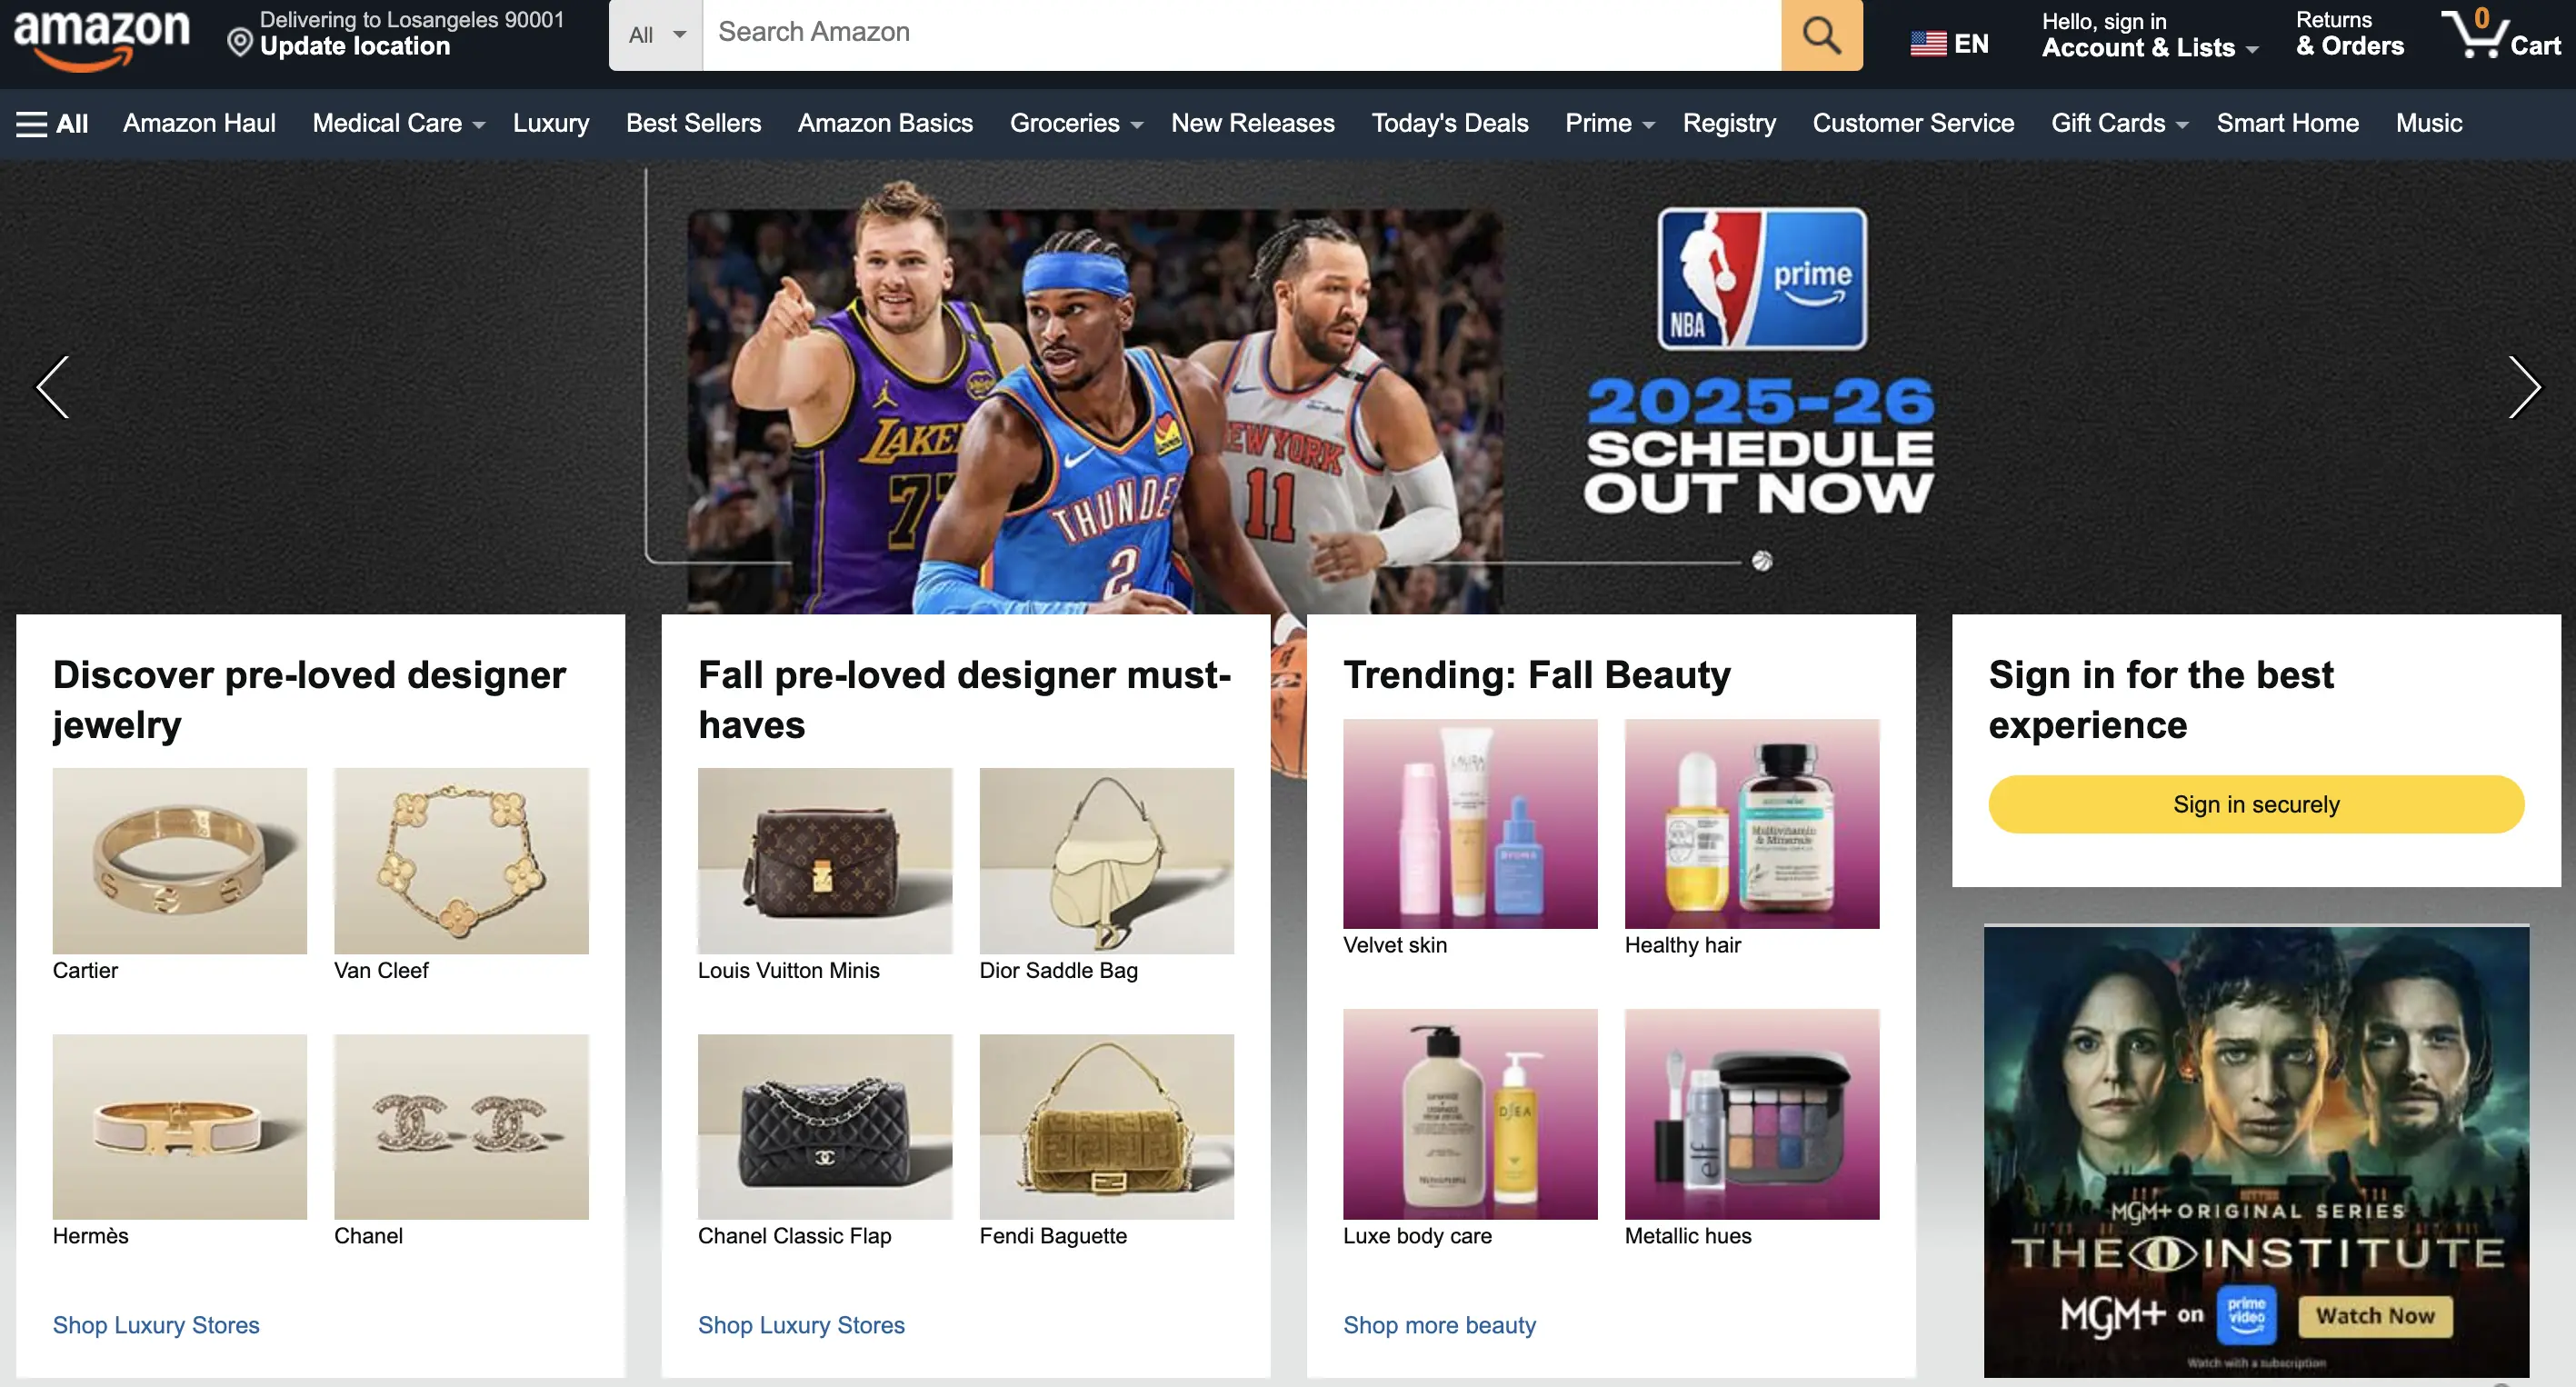Click the orange magnifying glass search button
The height and width of the screenshot is (1387, 2576).
pos(1821,35)
